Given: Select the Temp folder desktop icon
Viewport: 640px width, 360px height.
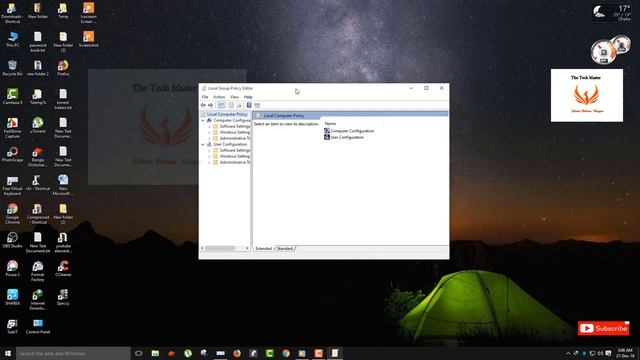Looking at the screenshot, I should pos(63,11).
